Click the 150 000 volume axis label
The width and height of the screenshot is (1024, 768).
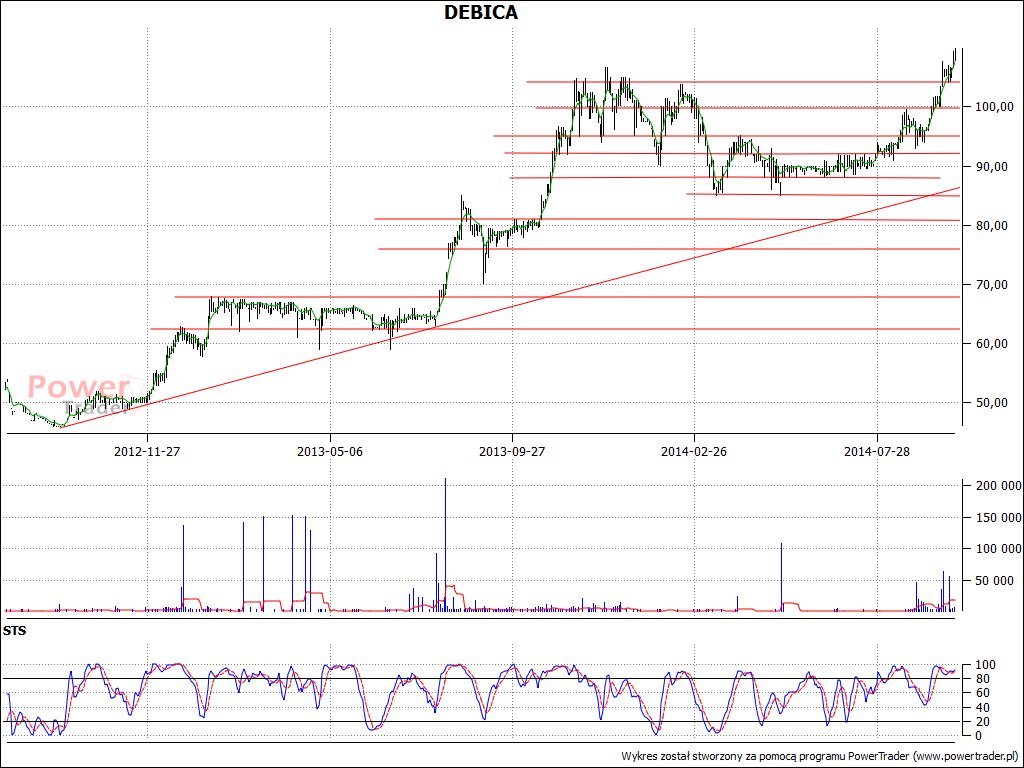pyautogui.click(x=999, y=518)
